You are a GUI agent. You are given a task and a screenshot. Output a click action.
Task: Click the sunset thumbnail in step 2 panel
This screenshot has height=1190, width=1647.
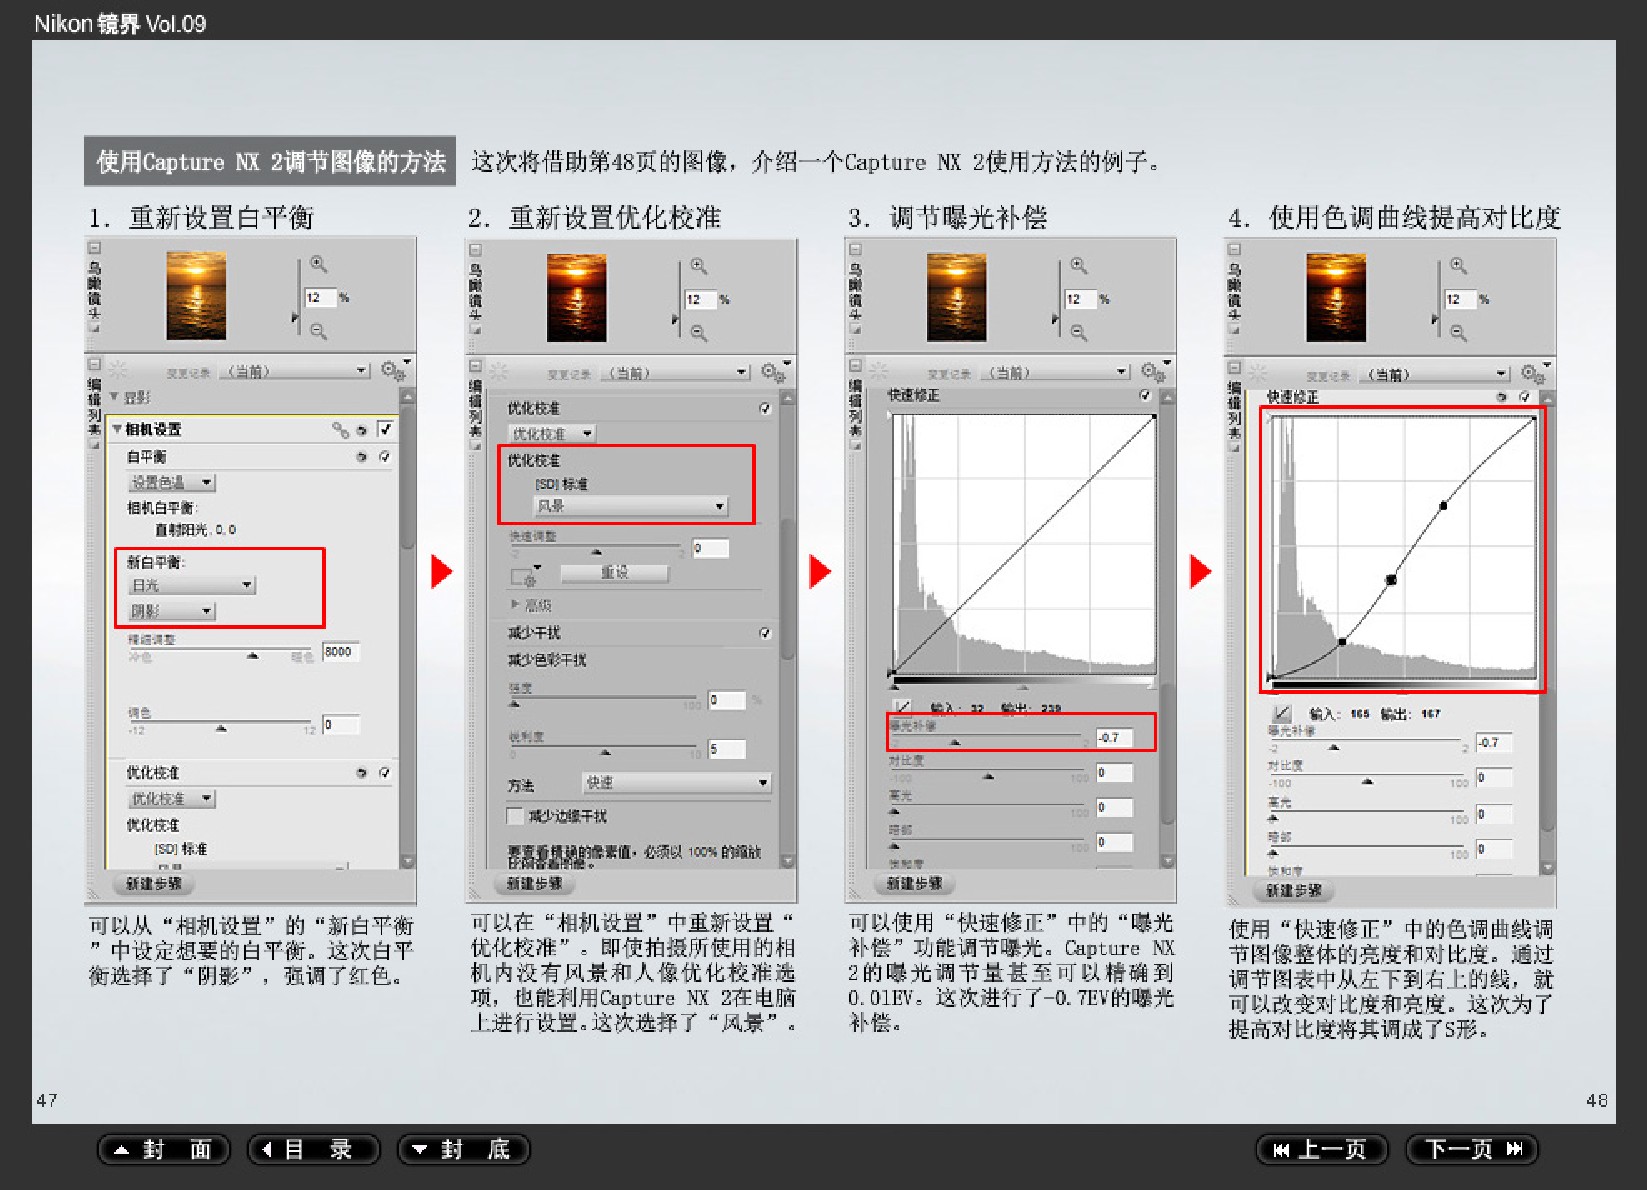[x=577, y=297]
